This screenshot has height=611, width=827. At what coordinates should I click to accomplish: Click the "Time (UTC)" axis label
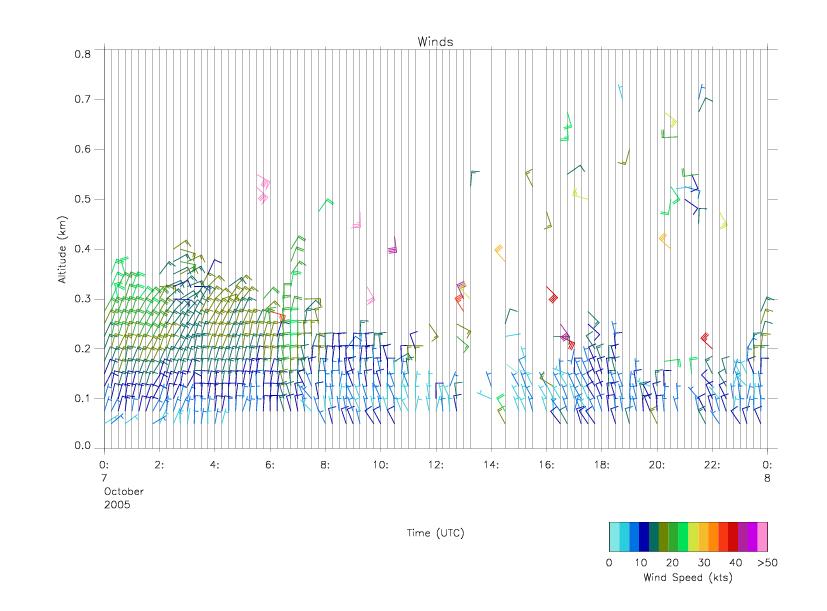(435, 533)
